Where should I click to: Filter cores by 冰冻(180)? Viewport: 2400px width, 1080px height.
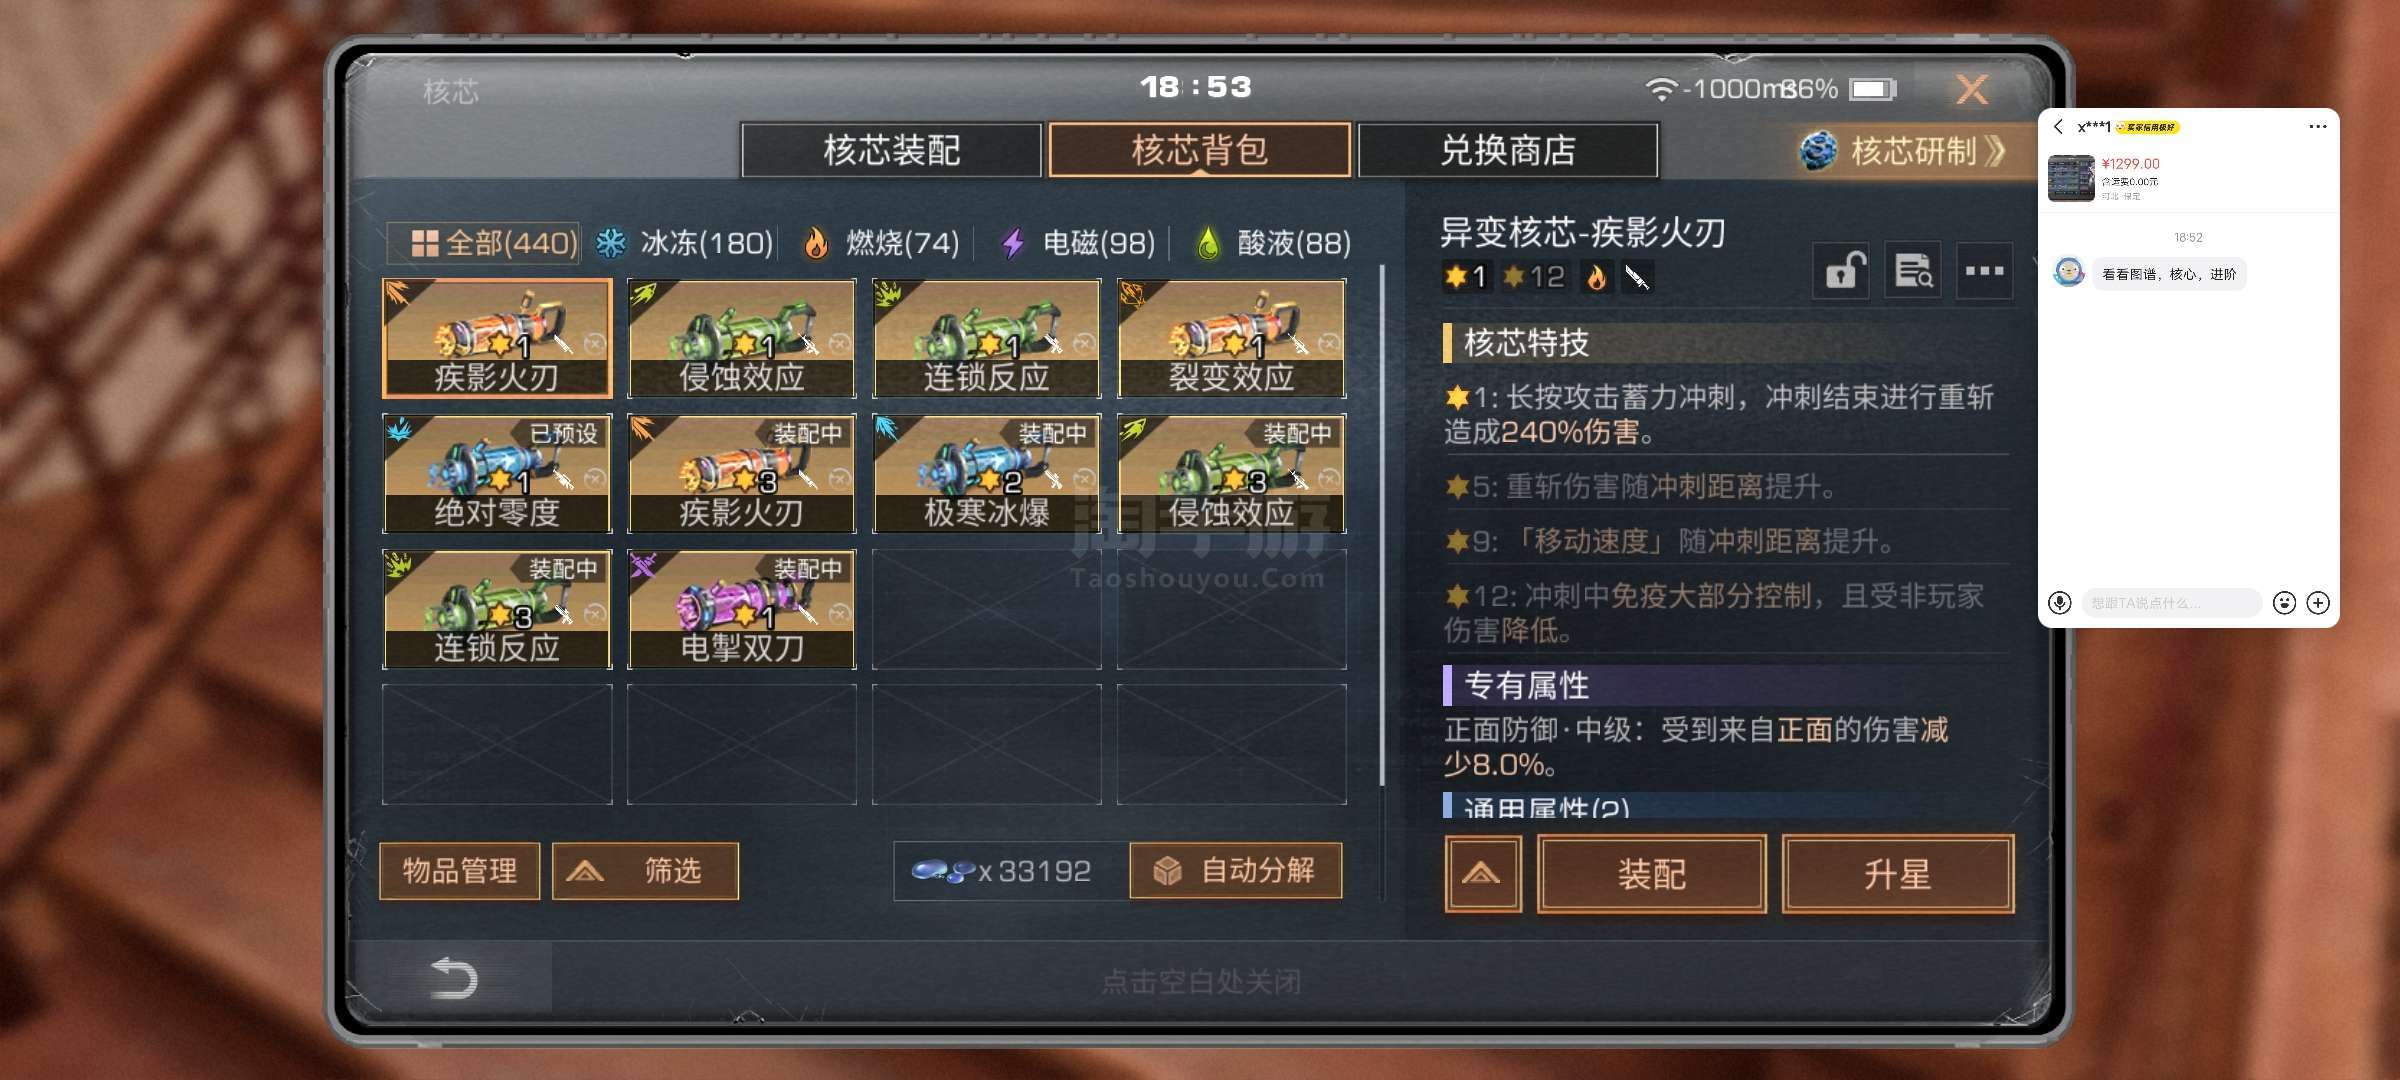coord(685,243)
